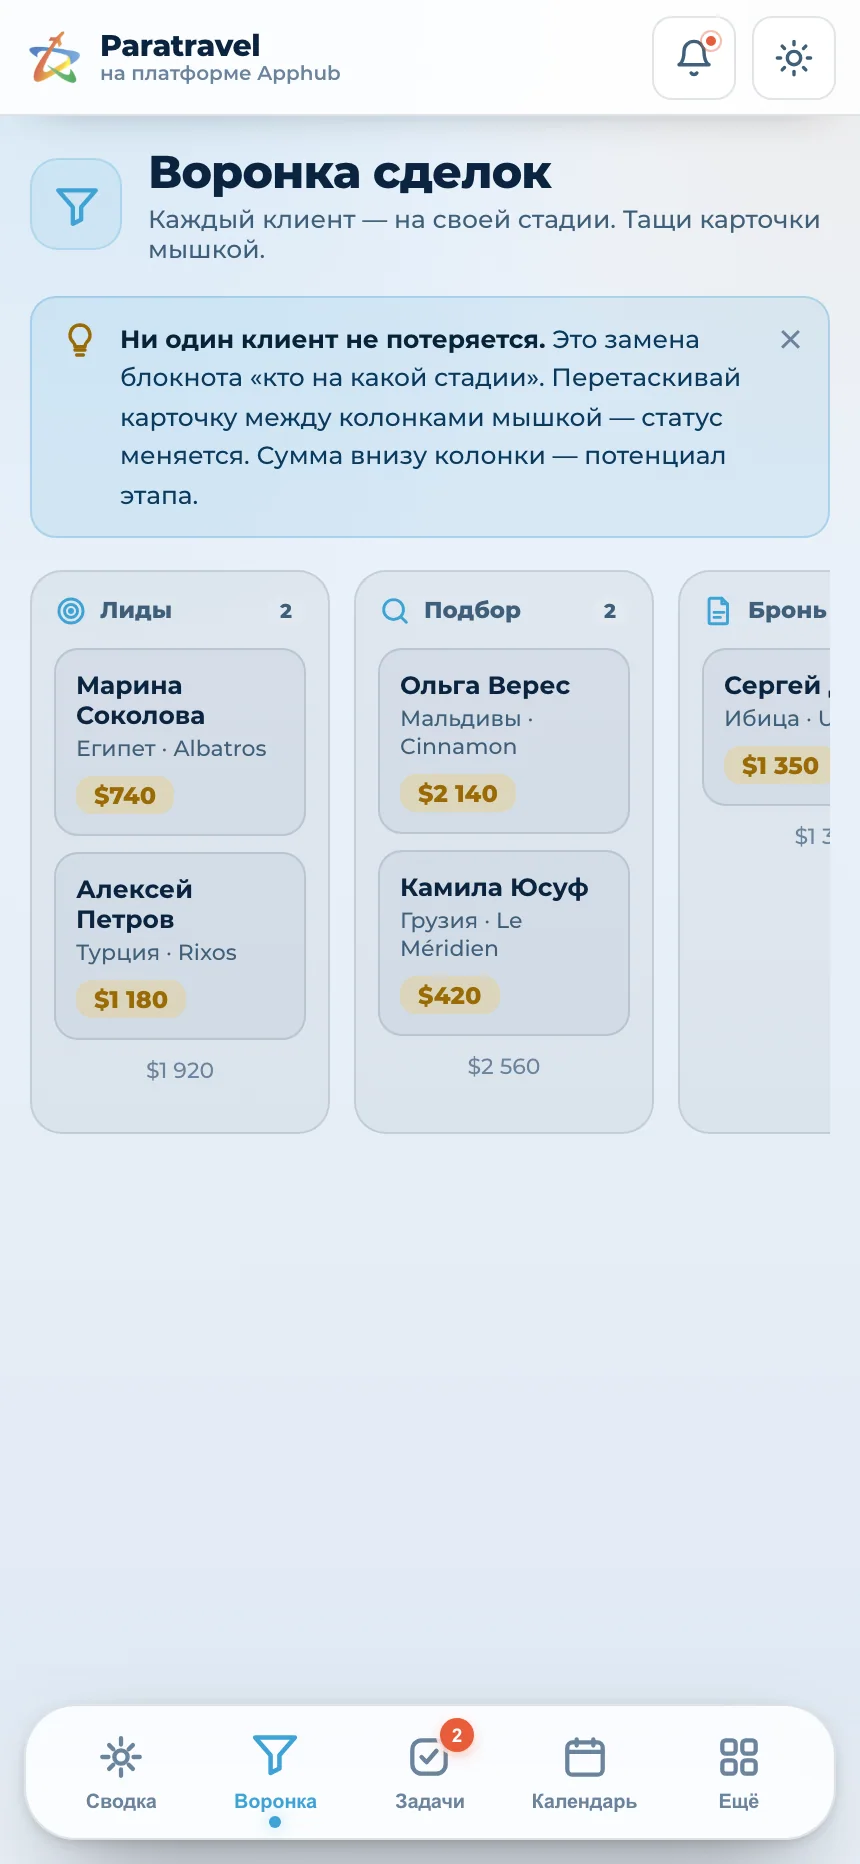
Task: Go to the Календарь tab
Action: [584, 1774]
